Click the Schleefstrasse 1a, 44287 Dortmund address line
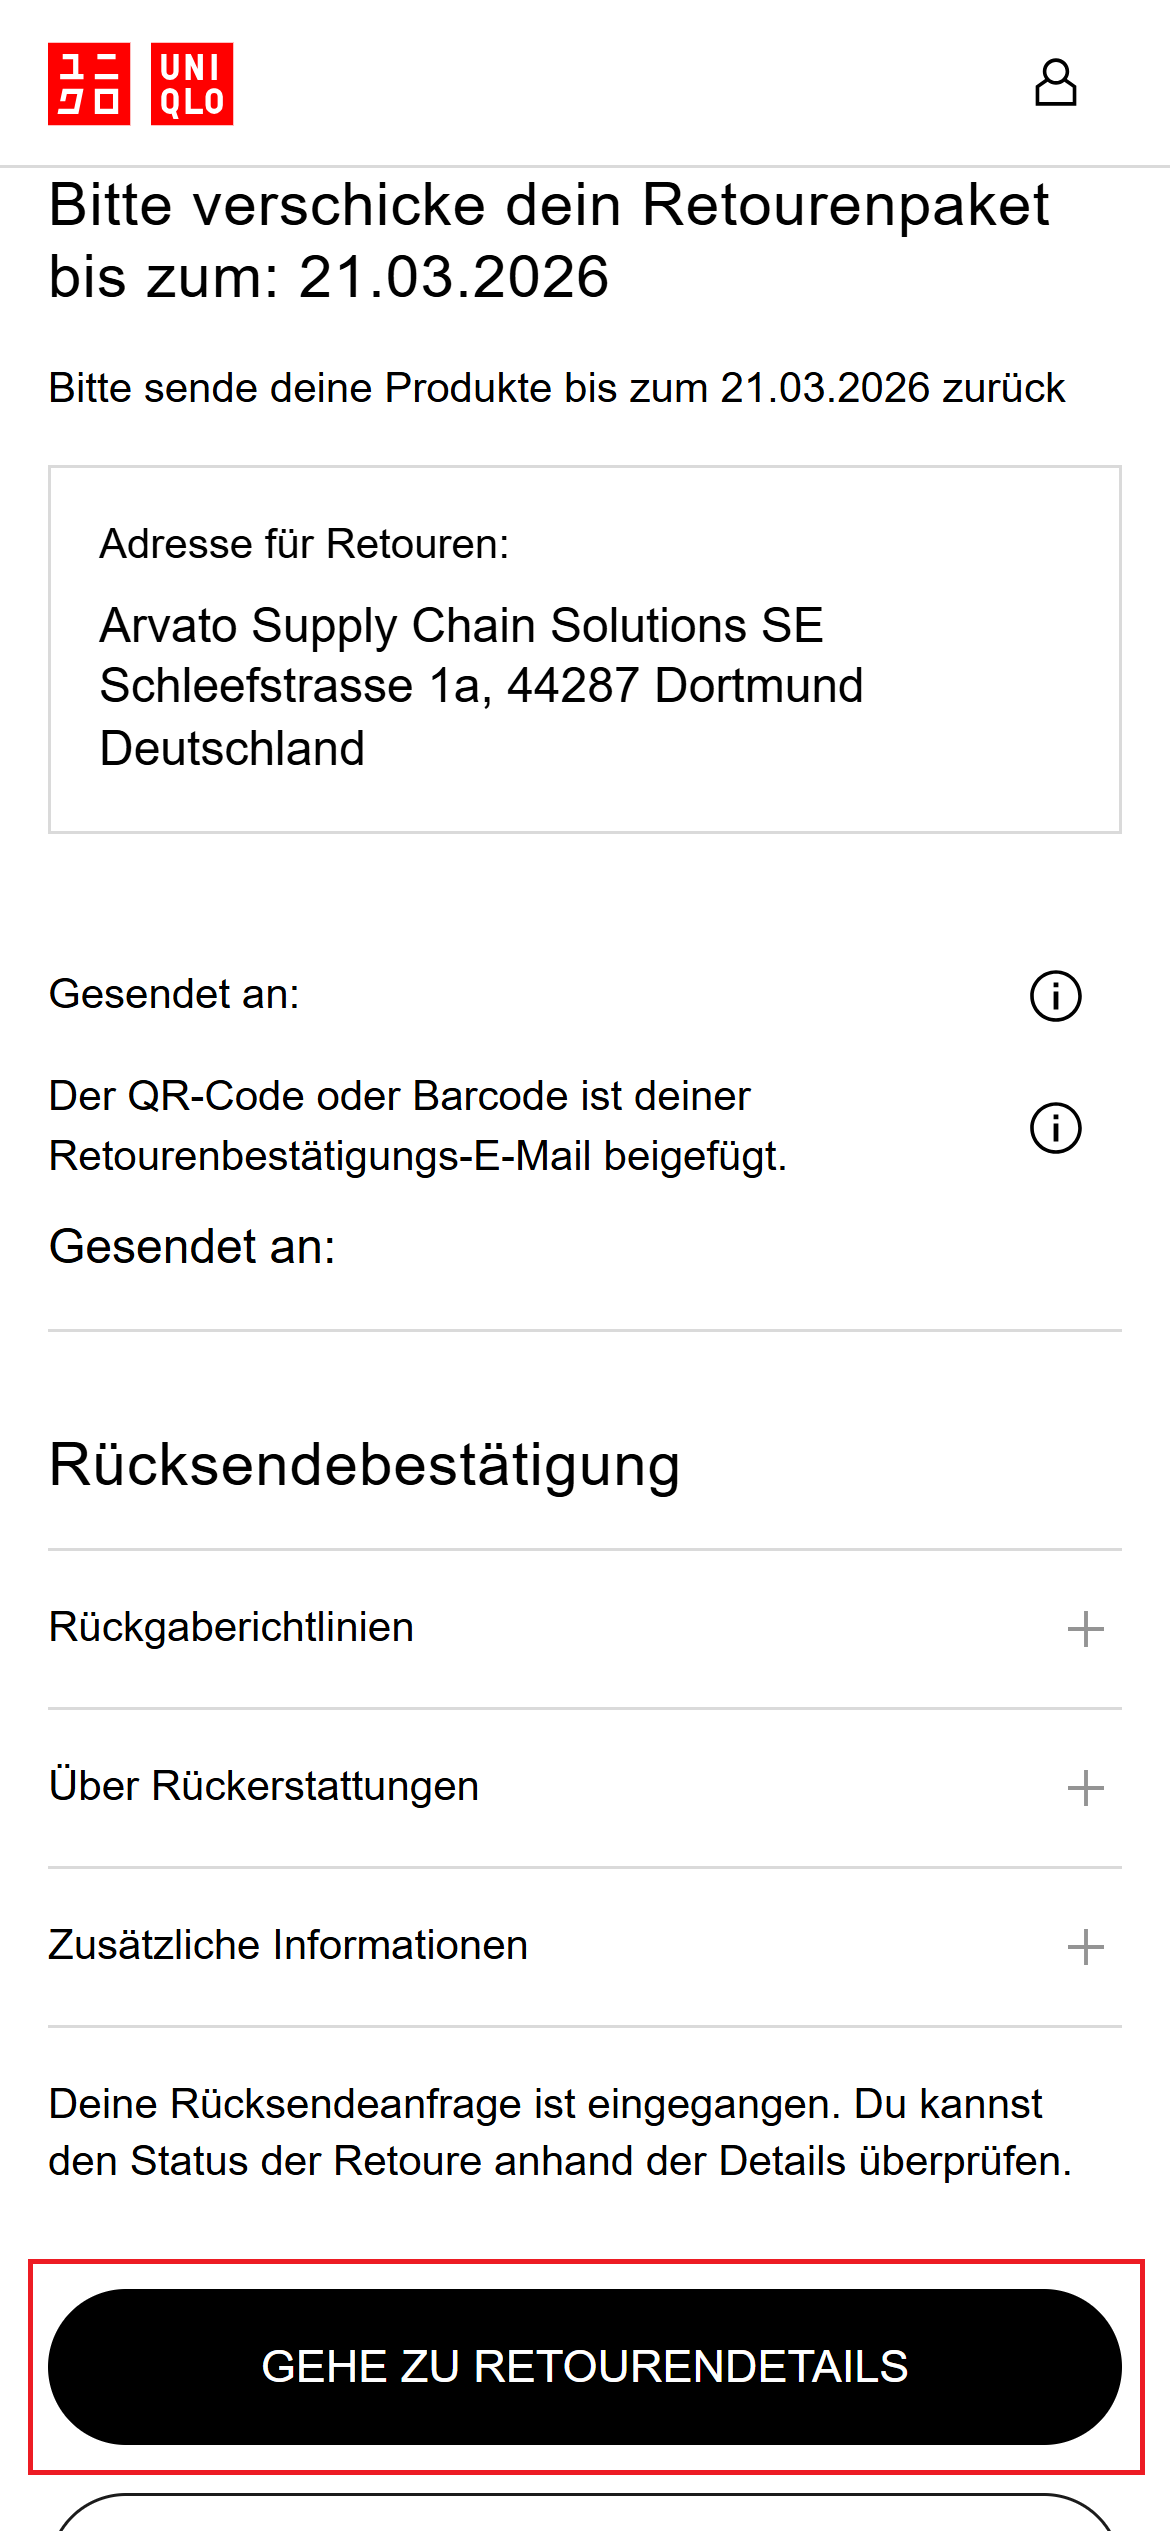Image resolution: width=1170 pixels, height=2531 pixels. point(481,686)
